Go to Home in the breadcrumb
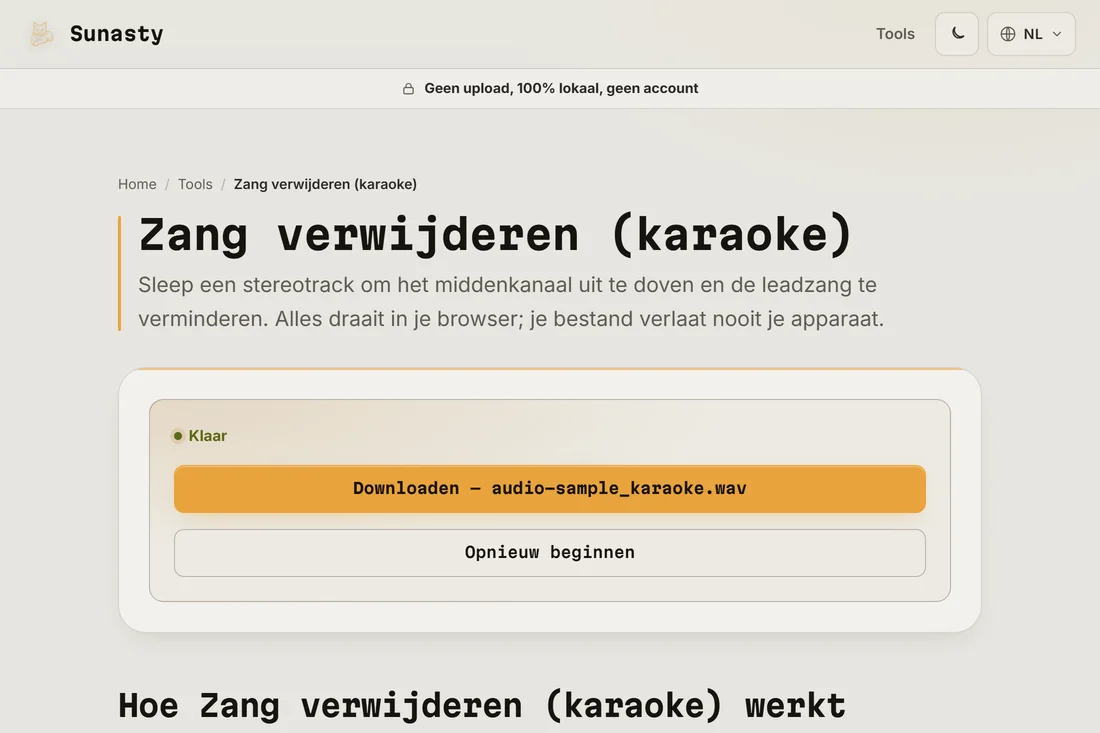This screenshot has width=1100, height=733. click(x=137, y=184)
